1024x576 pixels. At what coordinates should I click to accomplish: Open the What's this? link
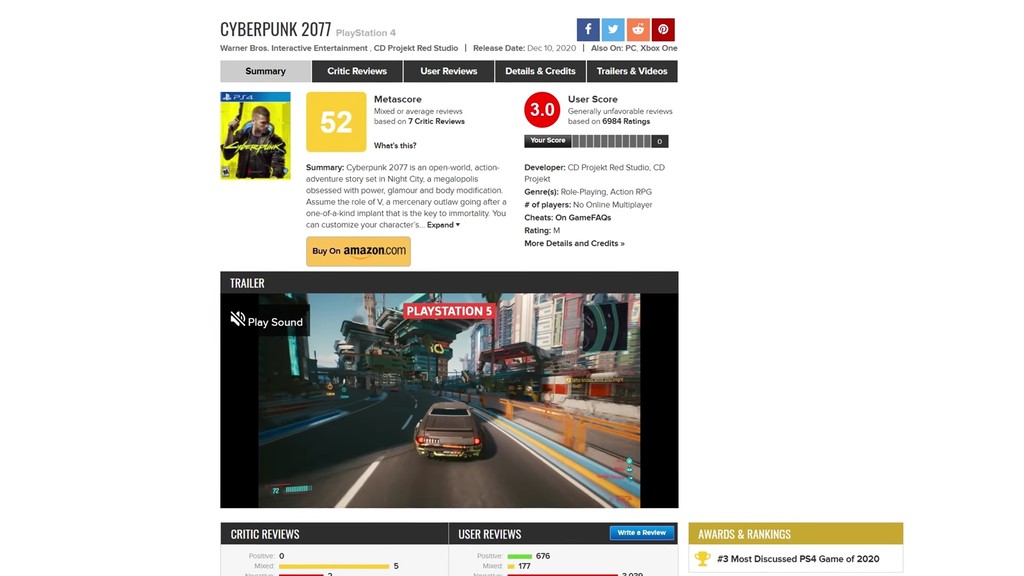point(395,146)
